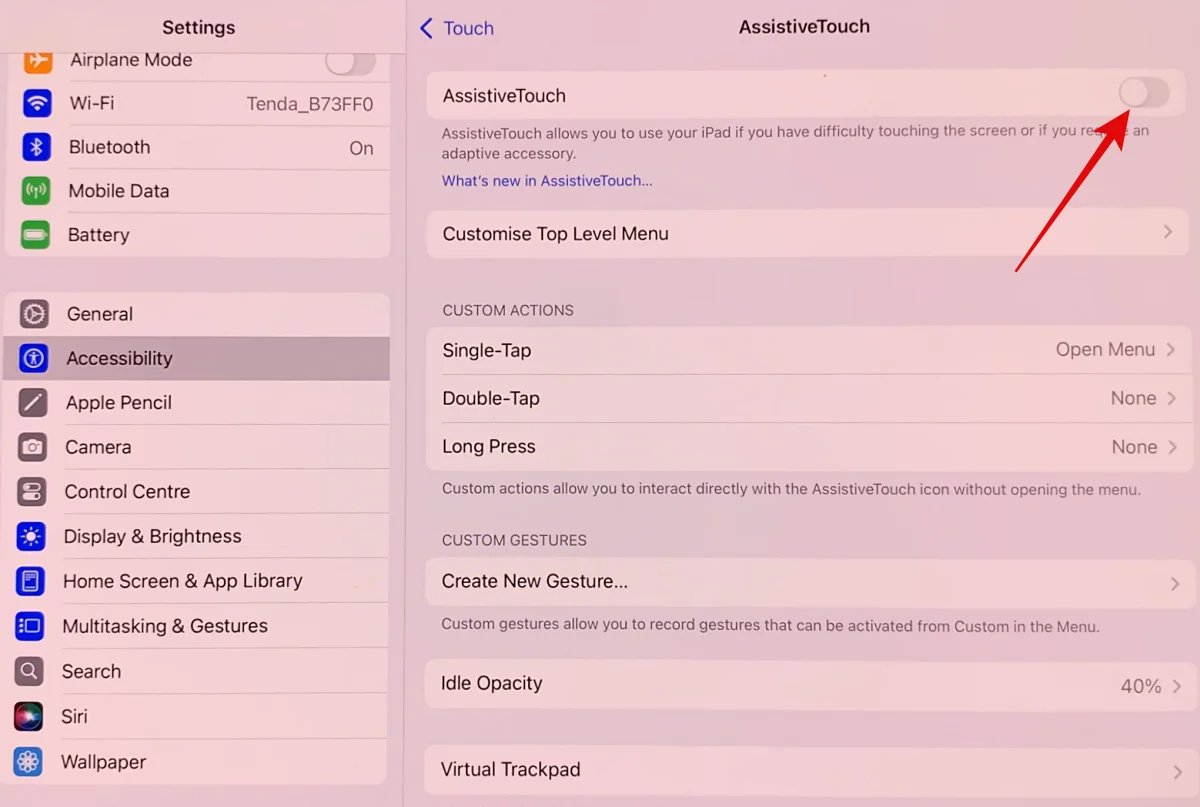Screen dimensions: 1200x807
Task: Tap the Wallpaper flower icon
Action: pyautogui.click(x=28, y=762)
